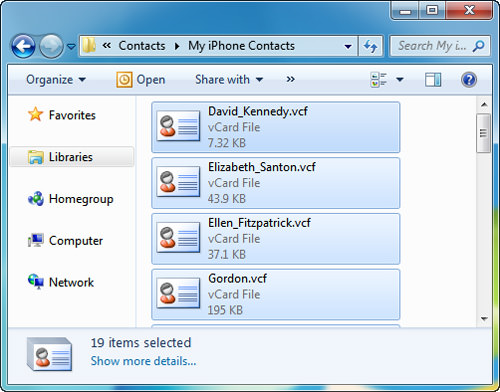
Task: Click the 195 KB size text
Action: click(x=225, y=311)
